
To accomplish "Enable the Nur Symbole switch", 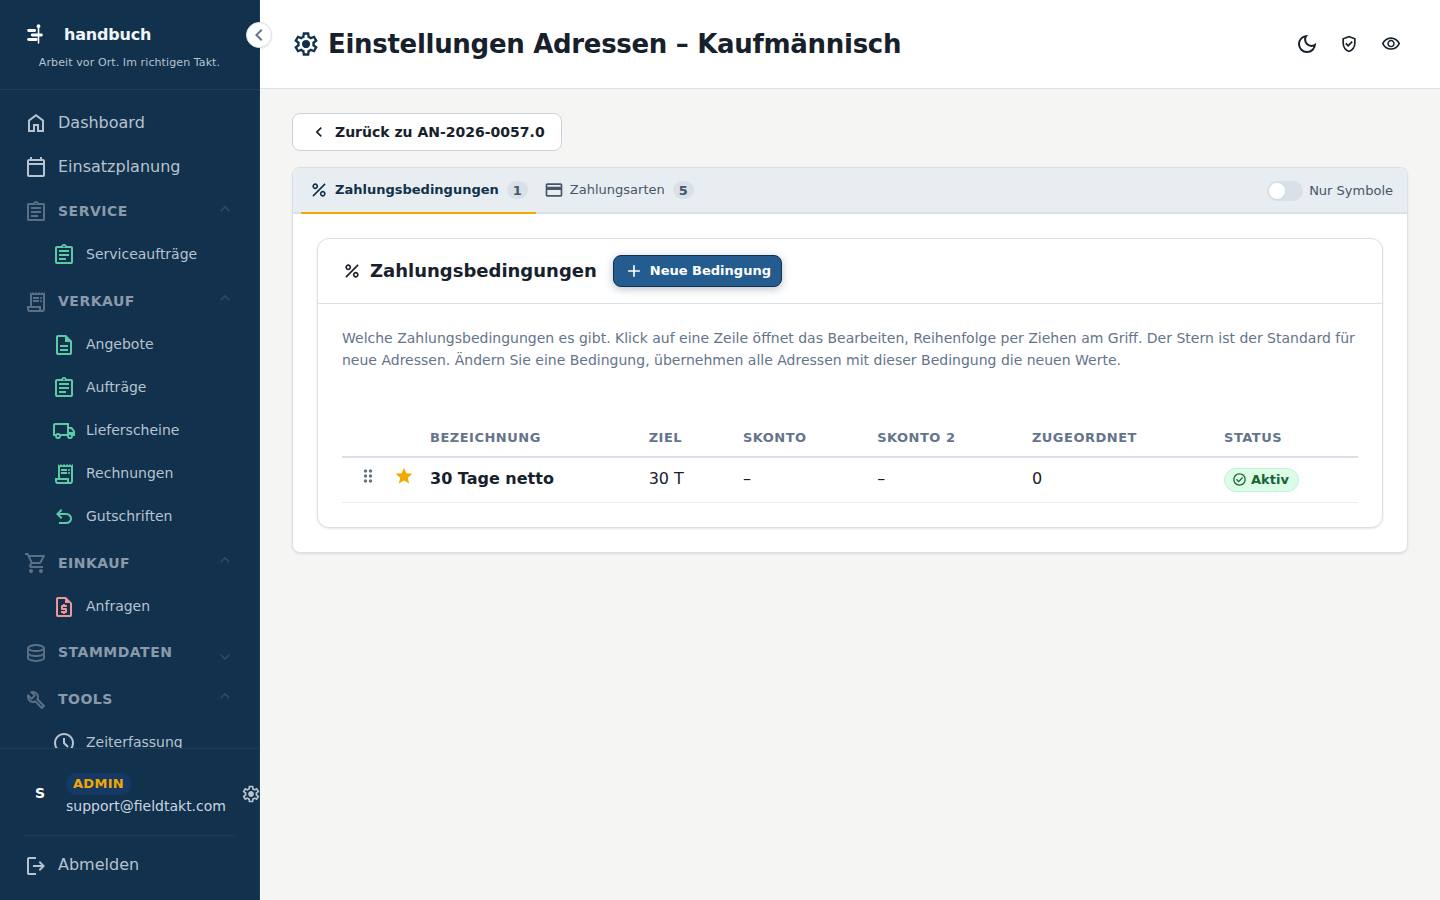I will pos(1285,190).
